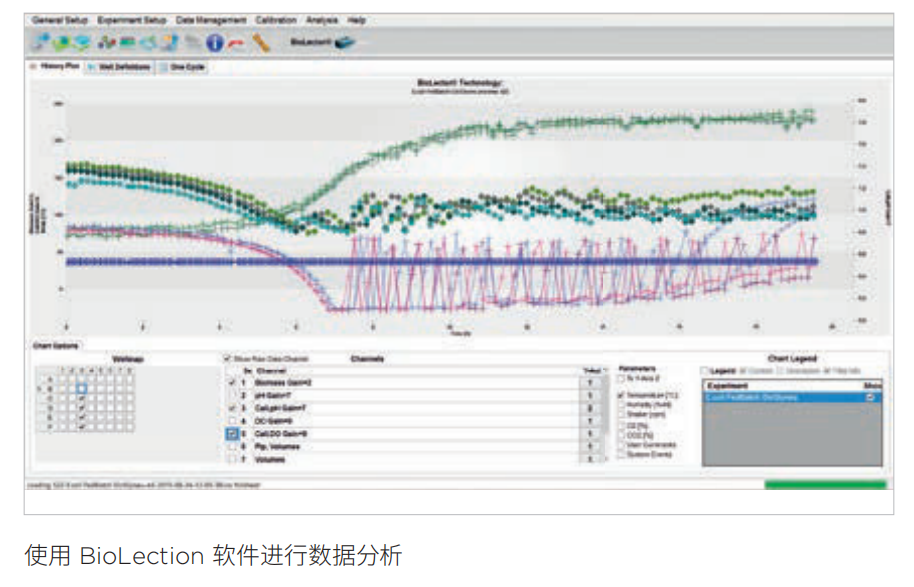Enable the User Comments checkbox
The height and width of the screenshot is (587, 914).
621,444
